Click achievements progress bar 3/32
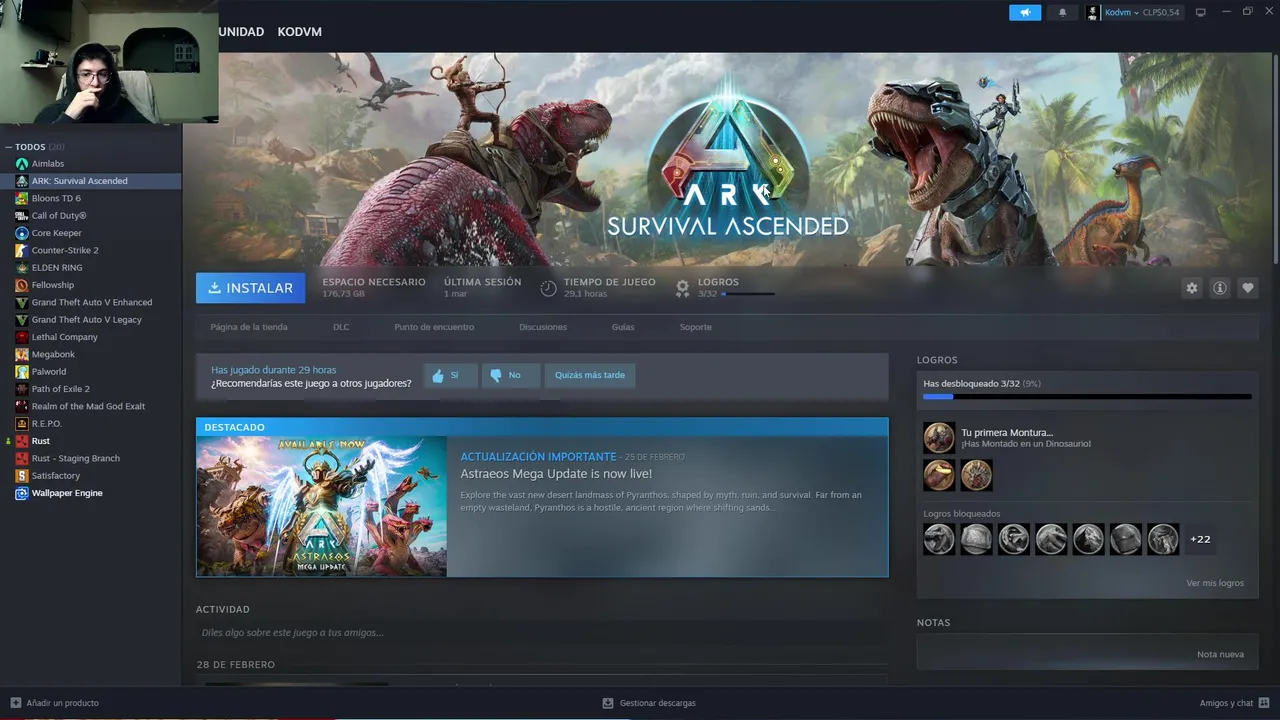 coord(1087,397)
